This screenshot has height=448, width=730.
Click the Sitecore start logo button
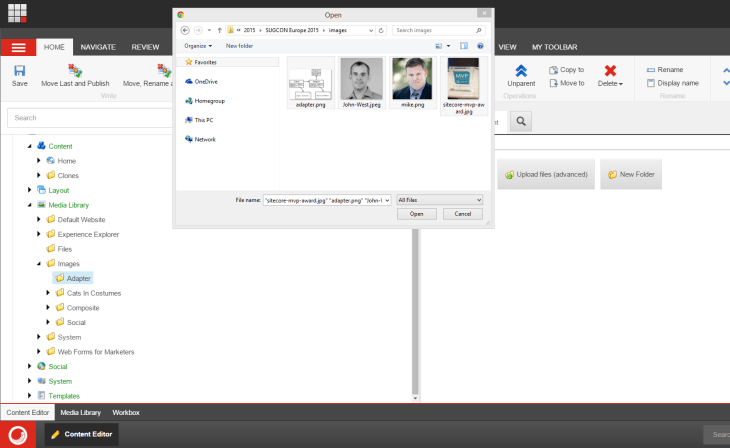tap(18, 435)
